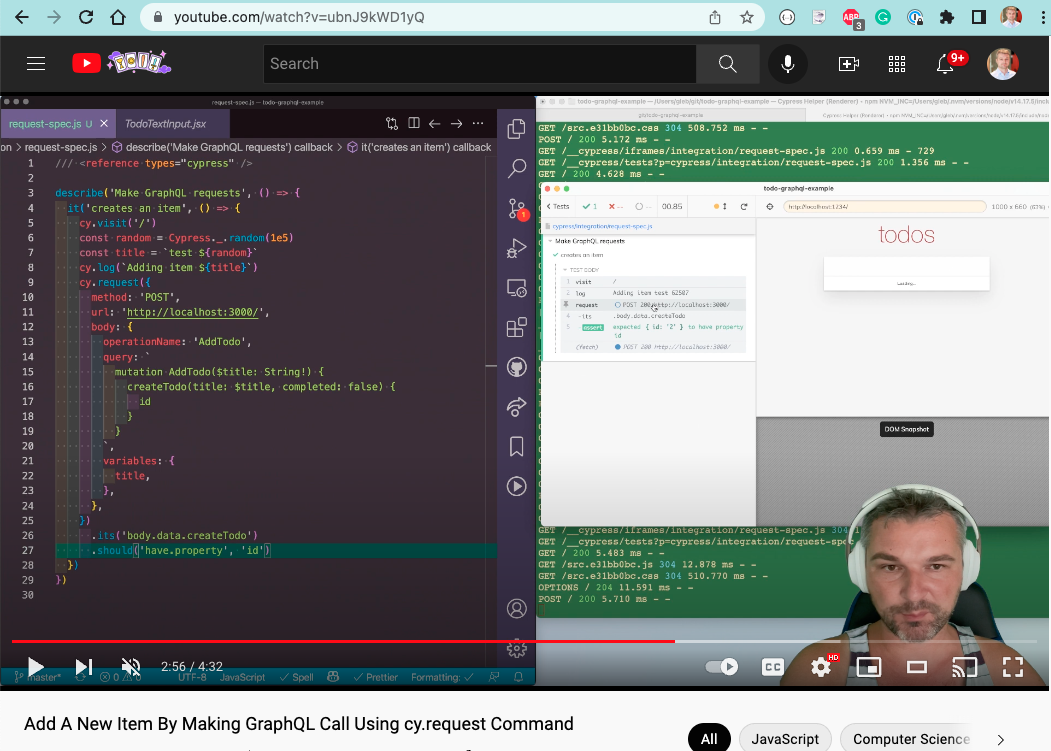
Task: Select the All filter chip
Action: [709, 739]
